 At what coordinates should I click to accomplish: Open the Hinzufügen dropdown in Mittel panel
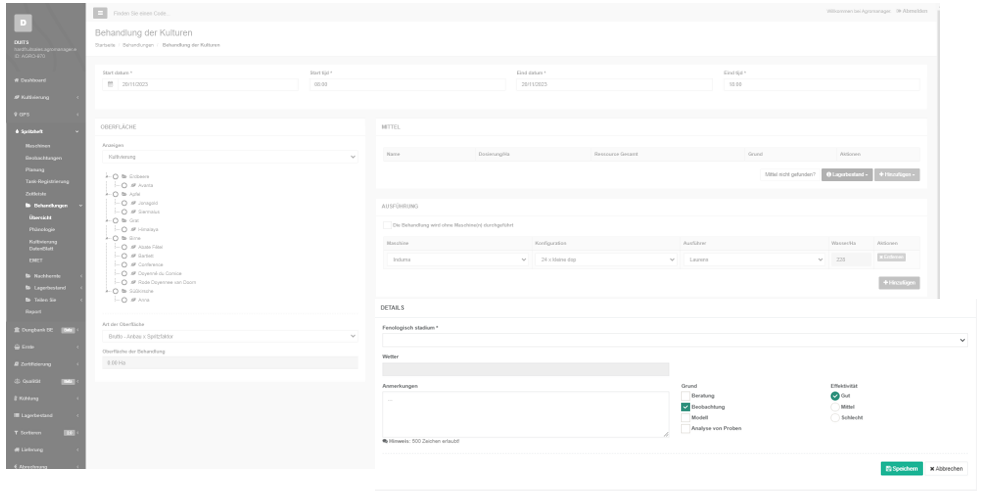point(897,174)
